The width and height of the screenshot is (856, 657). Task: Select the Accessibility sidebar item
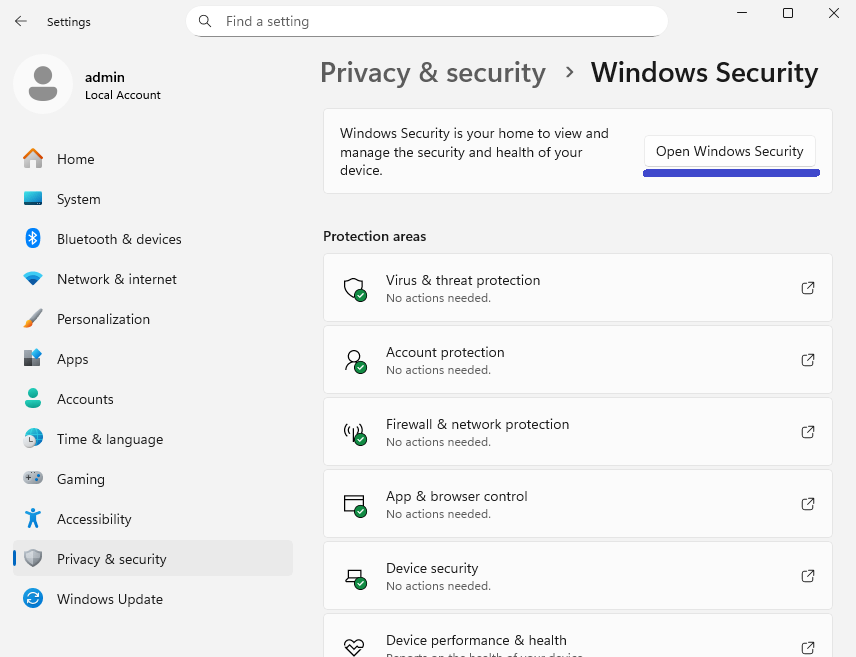94,519
